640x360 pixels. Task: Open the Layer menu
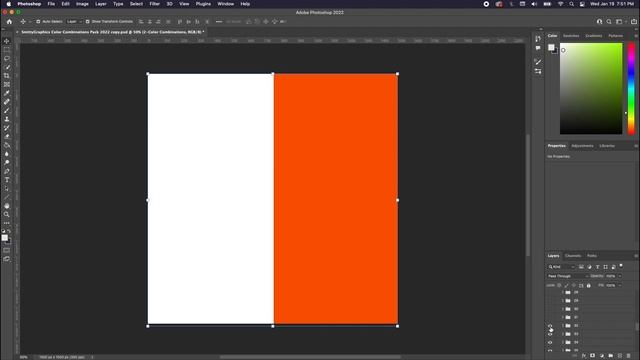[100, 4]
